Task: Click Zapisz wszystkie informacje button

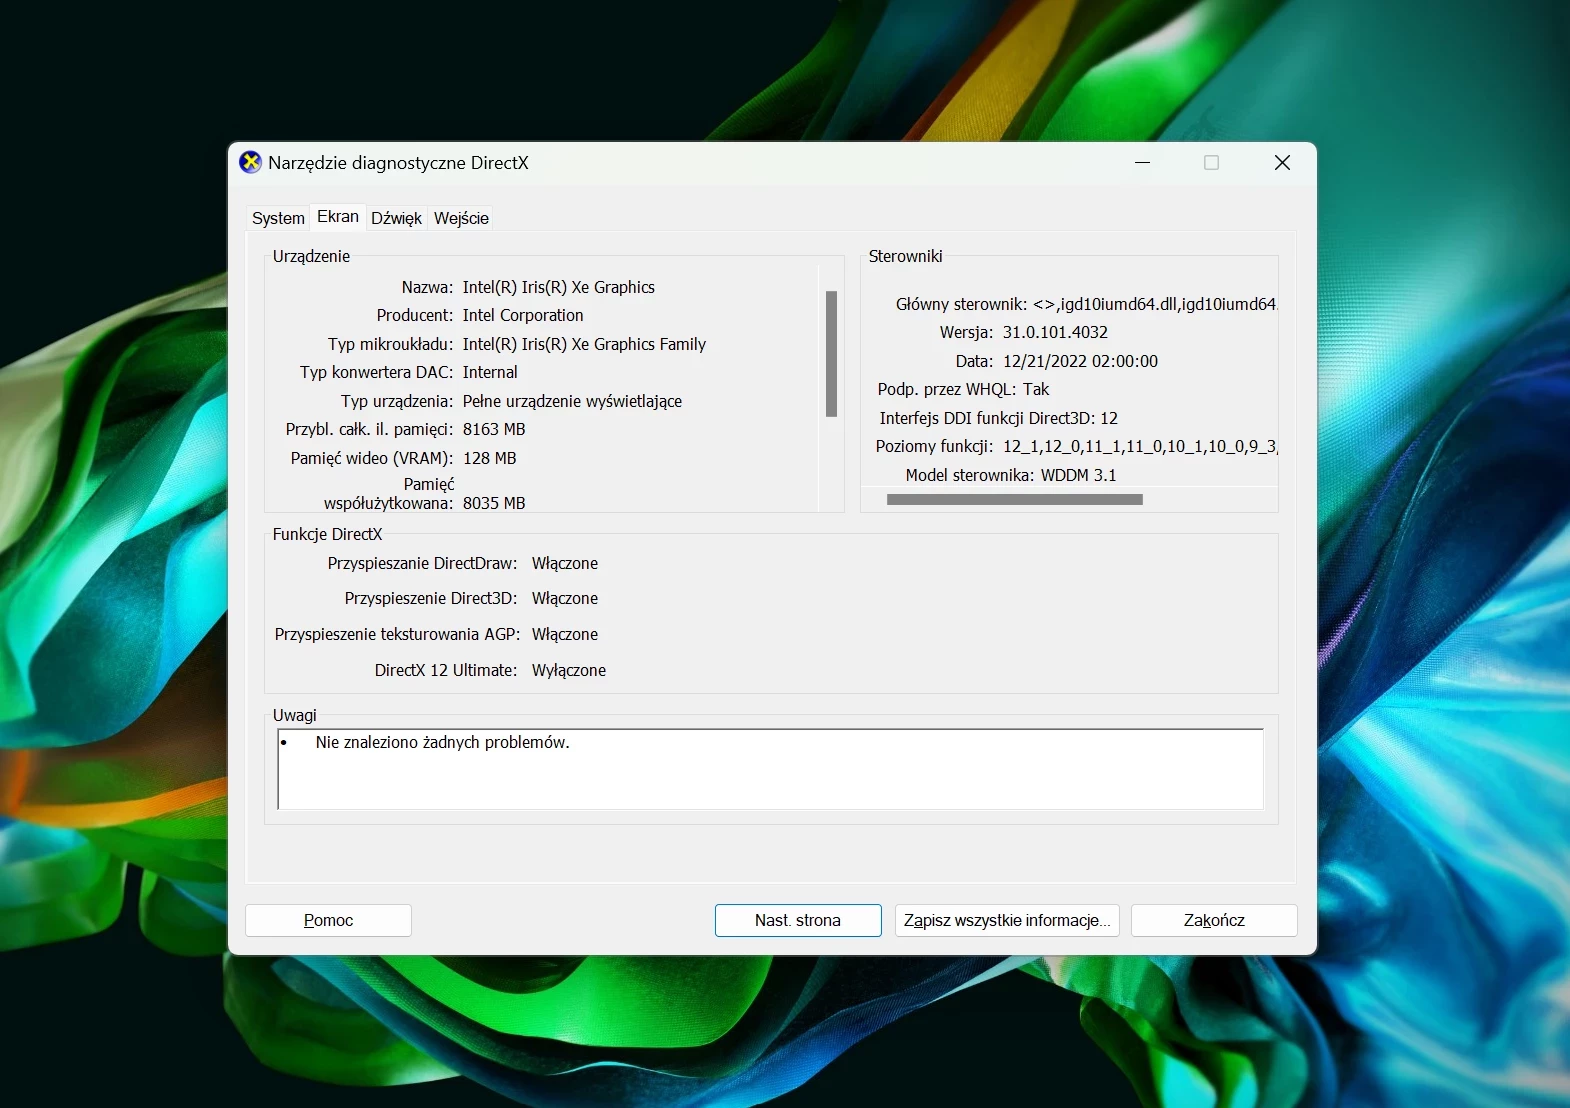Action: [x=1007, y=920]
